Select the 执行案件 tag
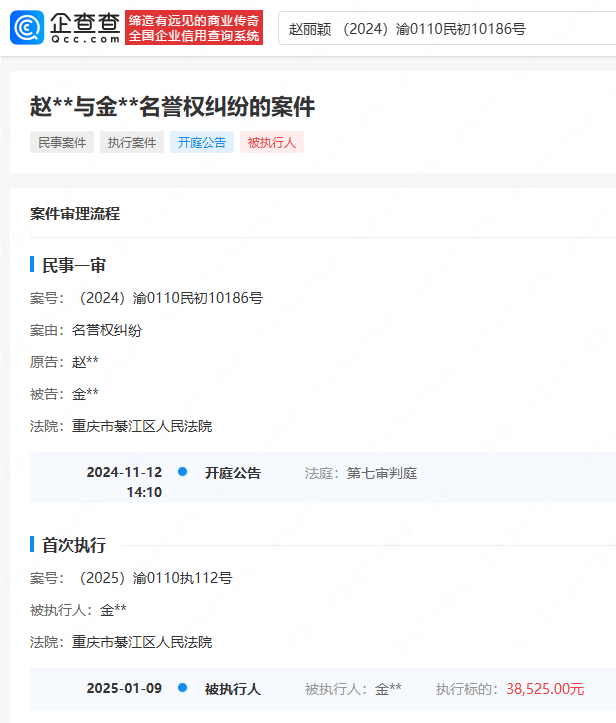Screen dimensions: 616x723 tap(132, 142)
